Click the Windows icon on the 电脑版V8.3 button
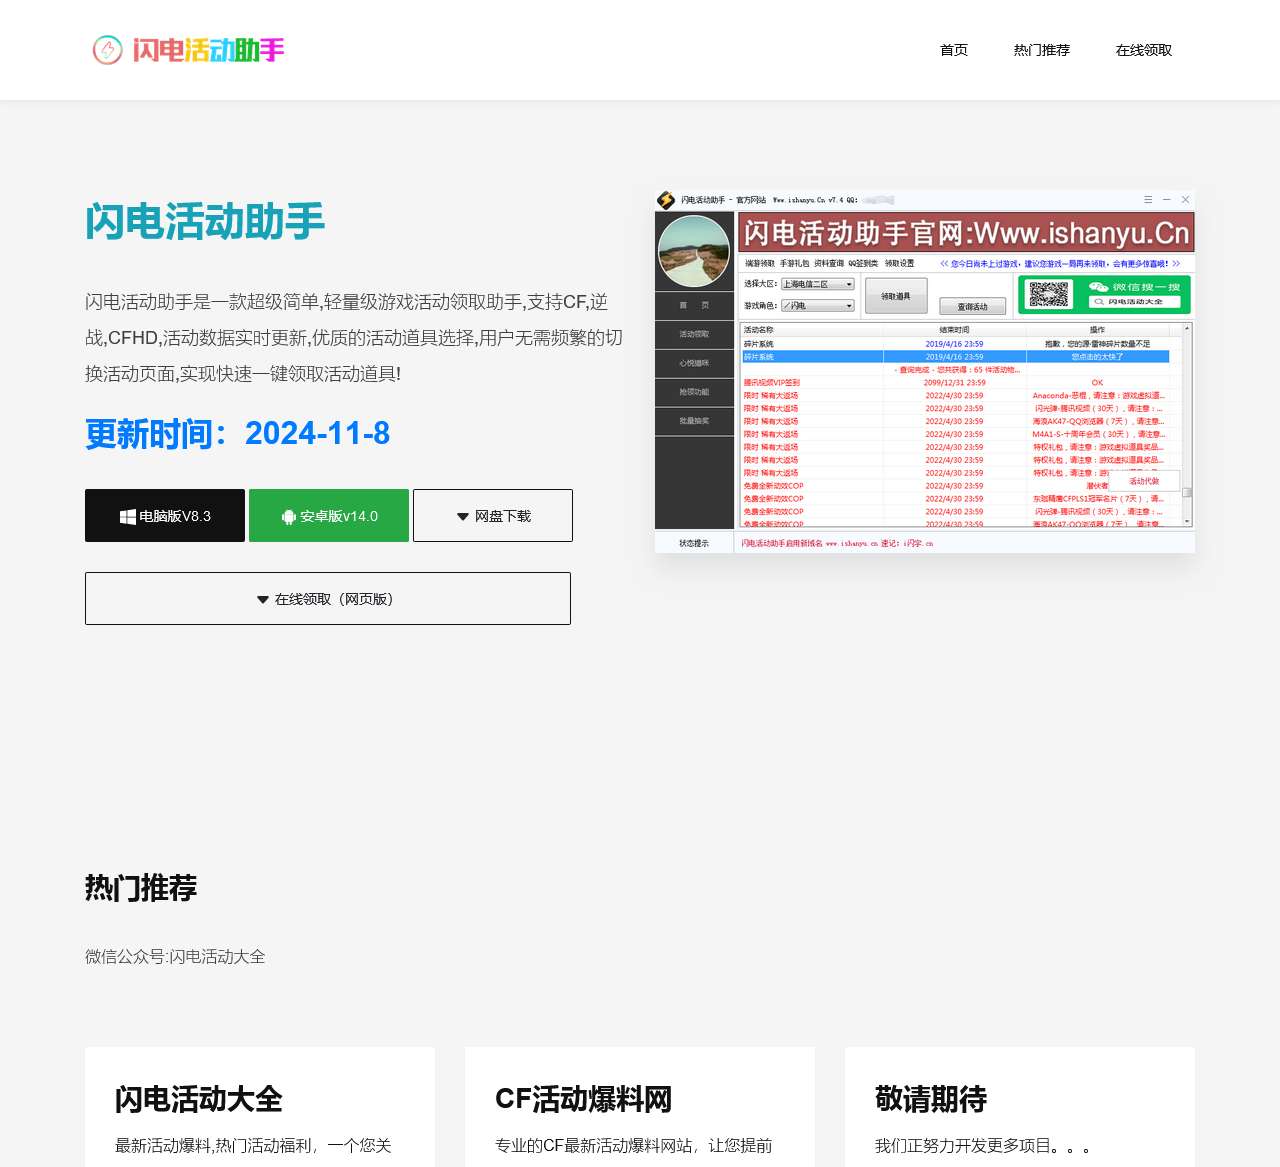This screenshot has width=1280, height=1167. (127, 515)
